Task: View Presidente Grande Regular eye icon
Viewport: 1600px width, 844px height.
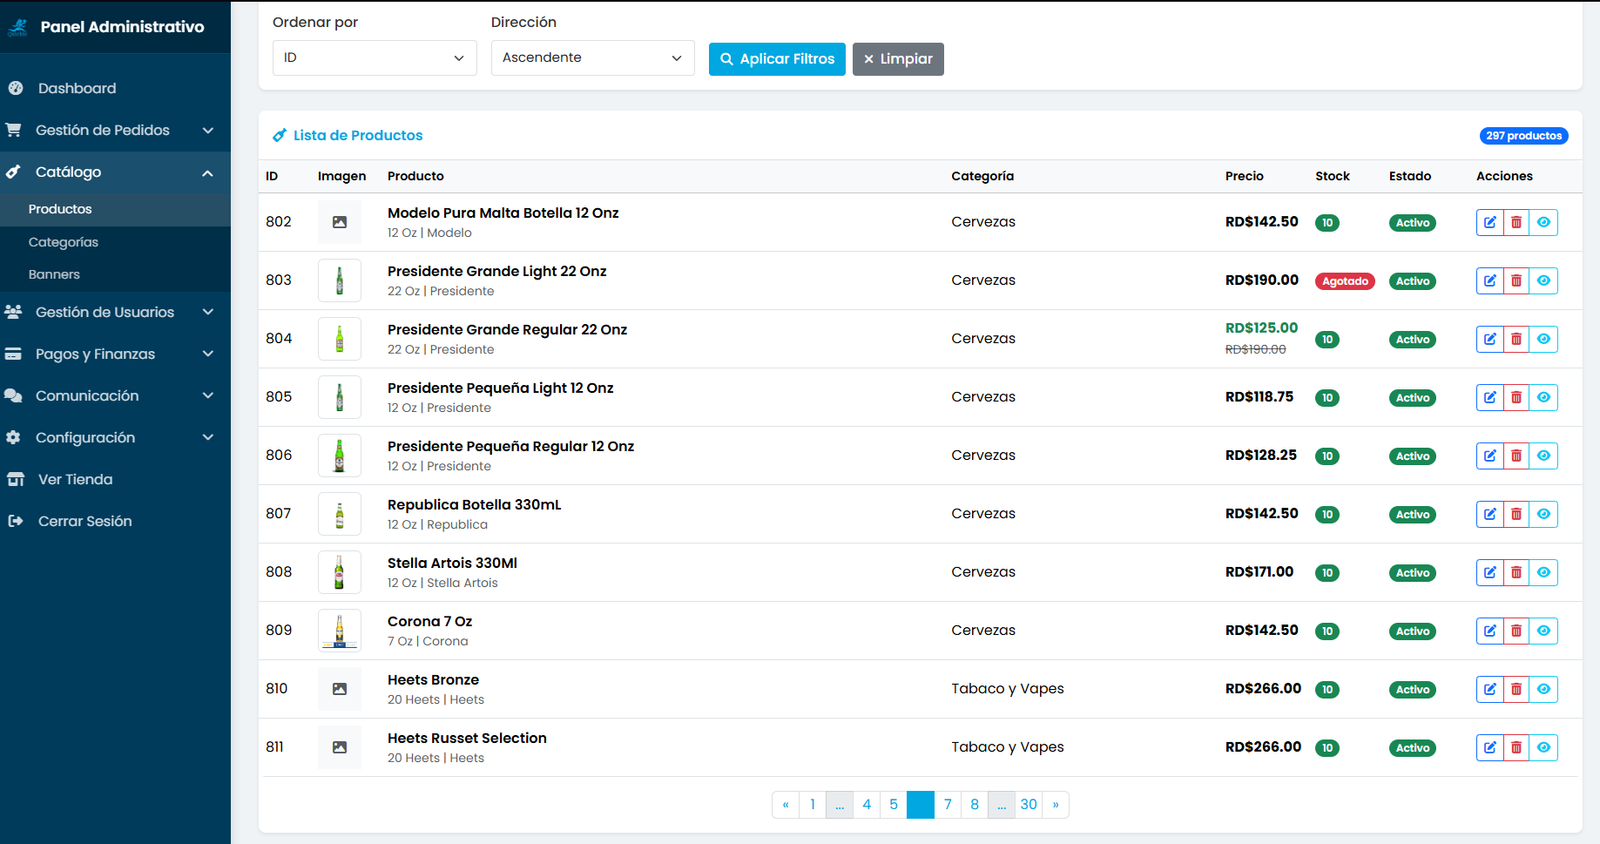Action: point(1544,339)
